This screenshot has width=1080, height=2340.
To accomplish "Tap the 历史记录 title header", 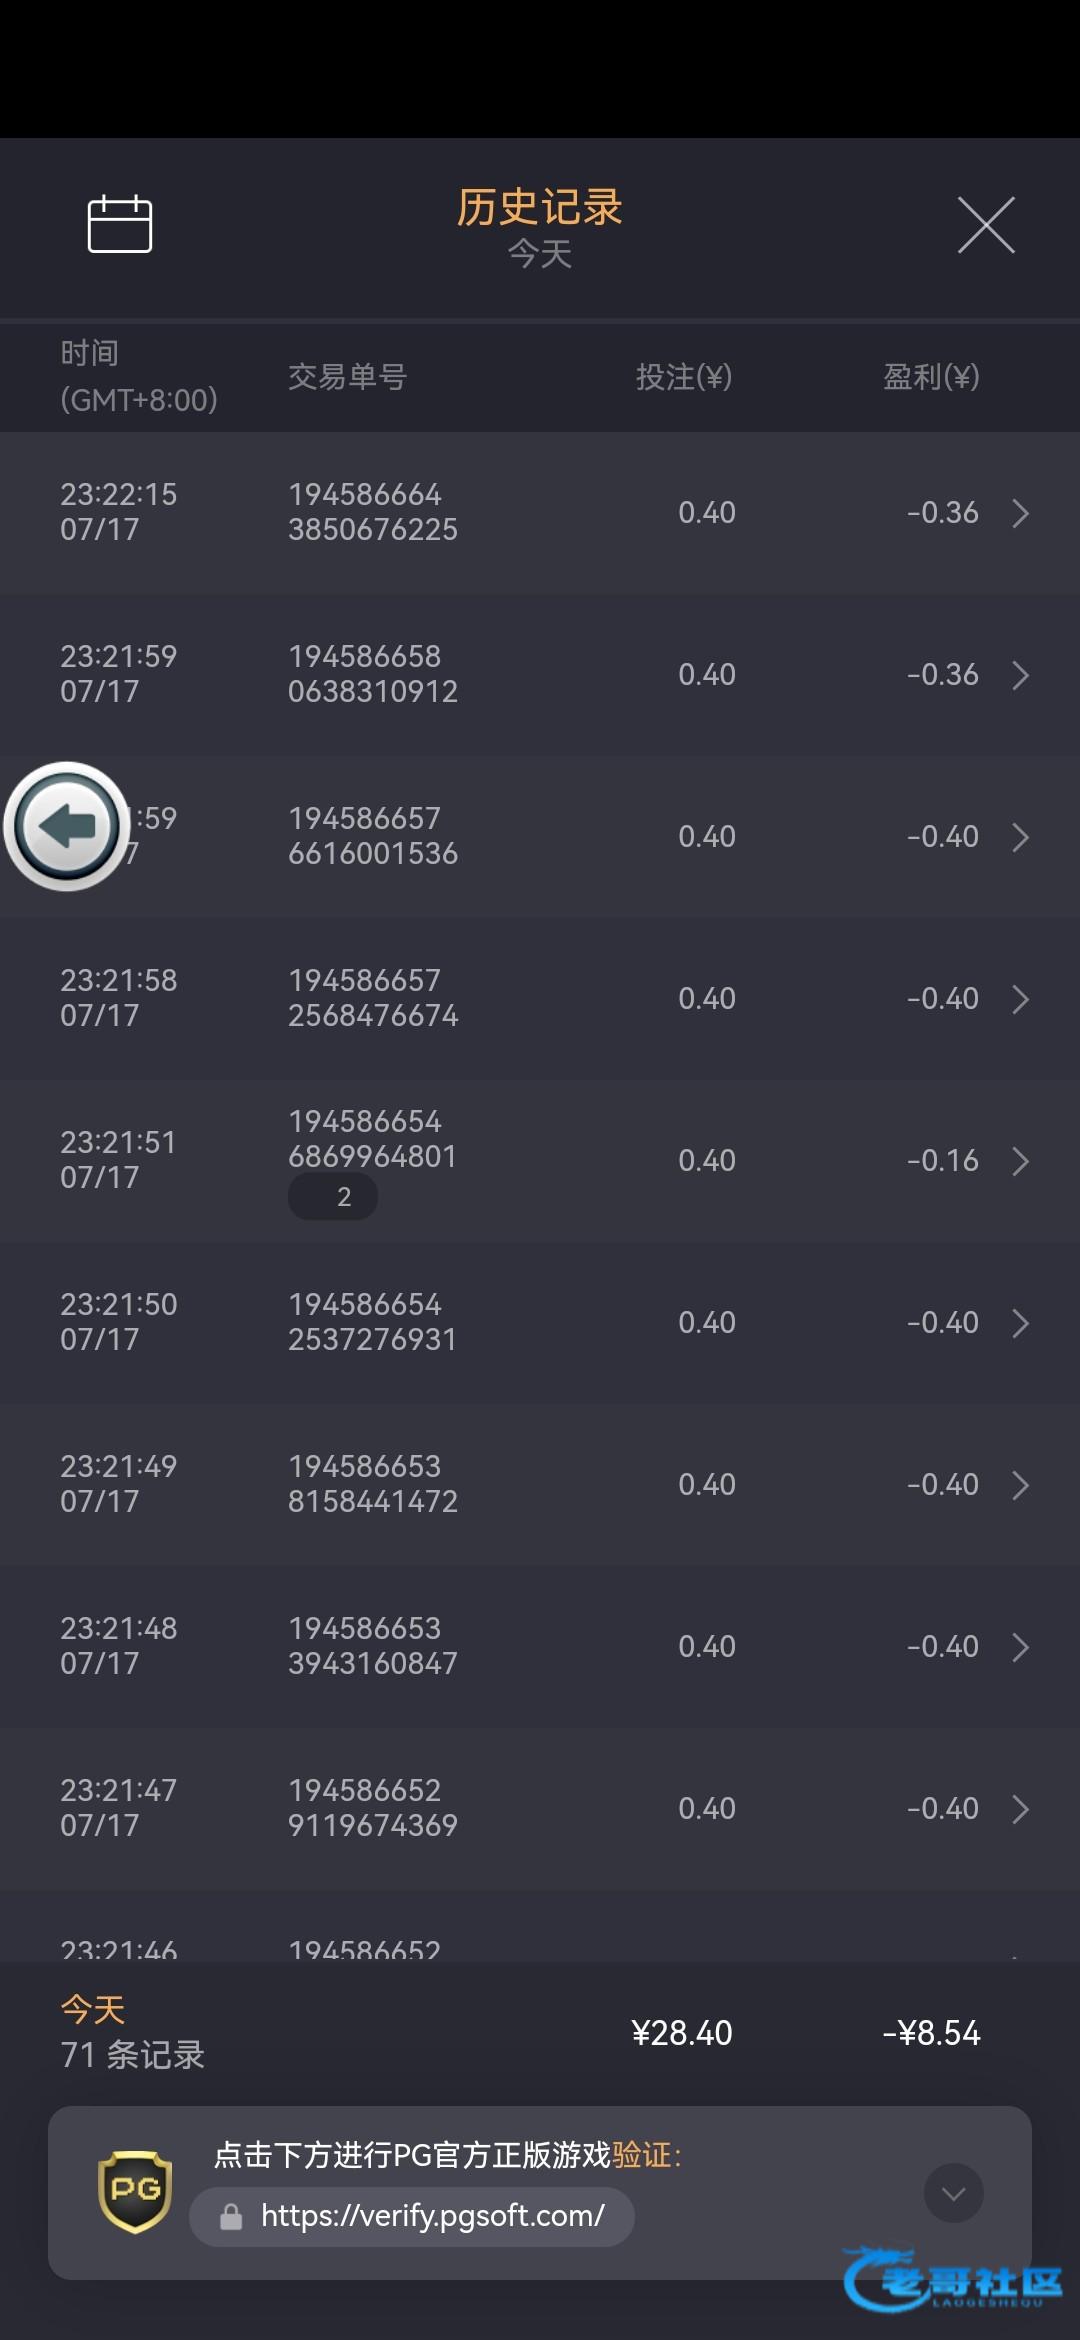I will tap(540, 208).
